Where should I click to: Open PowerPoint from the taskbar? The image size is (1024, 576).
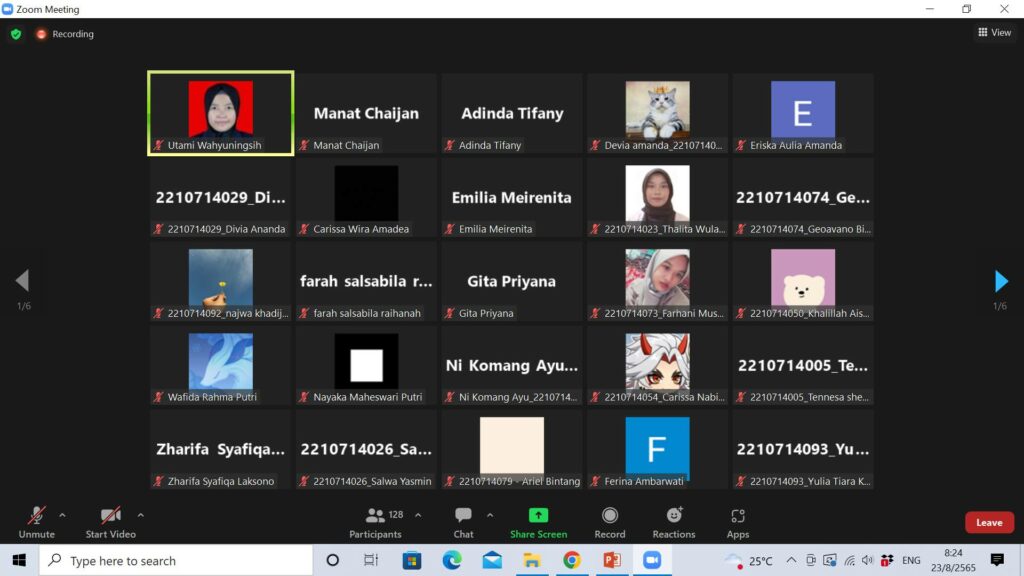[612, 560]
